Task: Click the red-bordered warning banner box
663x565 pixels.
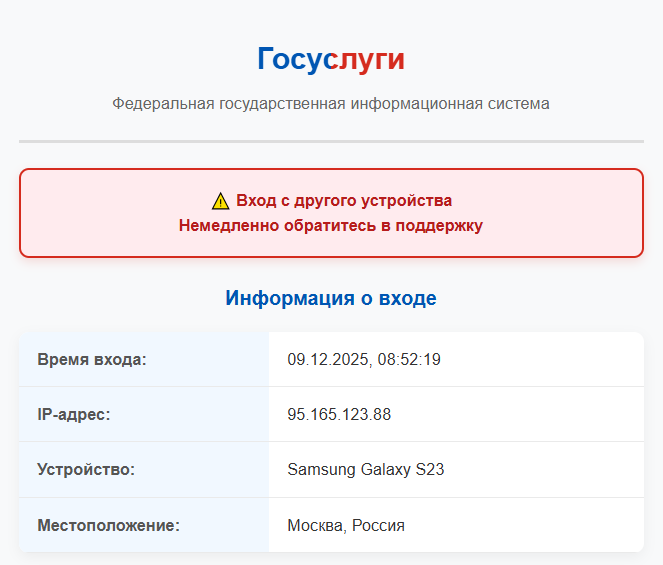Action: (x=332, y=213)
